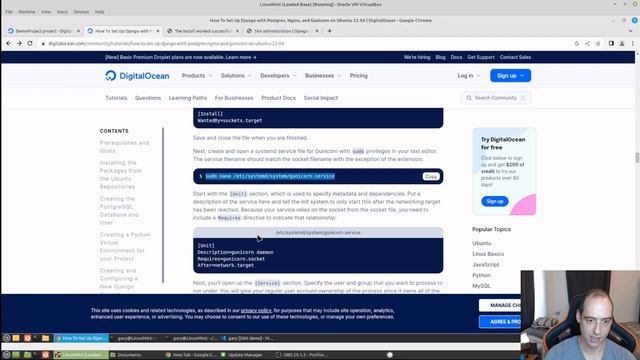The width and height of the screenshot is (640, 360).
Task: Open the VirtualBox Help menu
Action: tap(99, 12)
